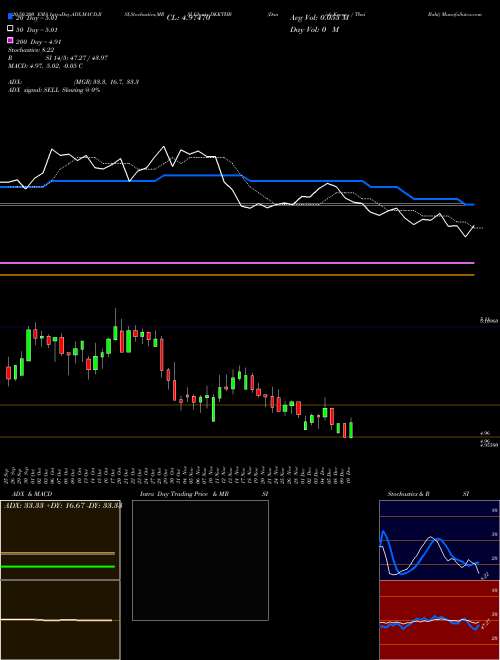The height and width of the screenshot is (660, 500).
Task: Click 'ADX signal: SELL' text
Action: coord(34,90)
